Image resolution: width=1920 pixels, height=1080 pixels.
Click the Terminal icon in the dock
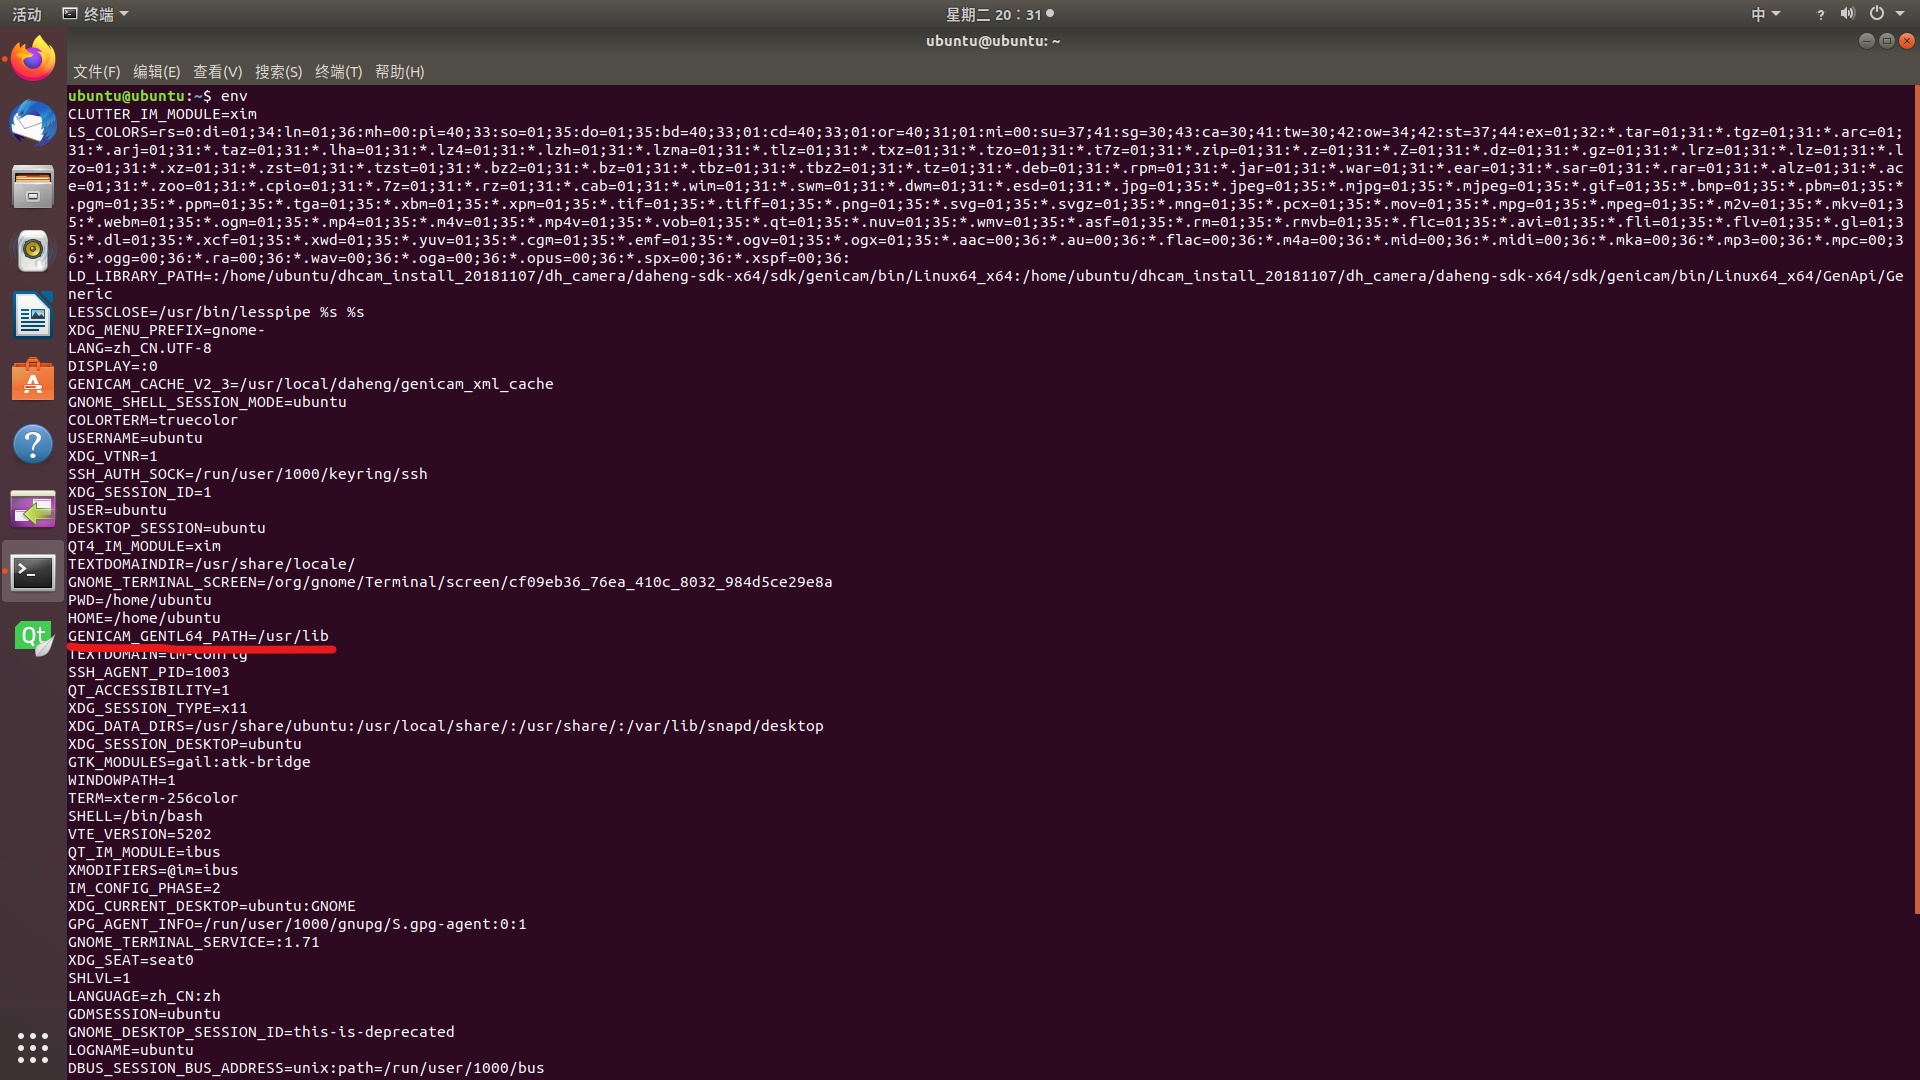pos(33,572)
